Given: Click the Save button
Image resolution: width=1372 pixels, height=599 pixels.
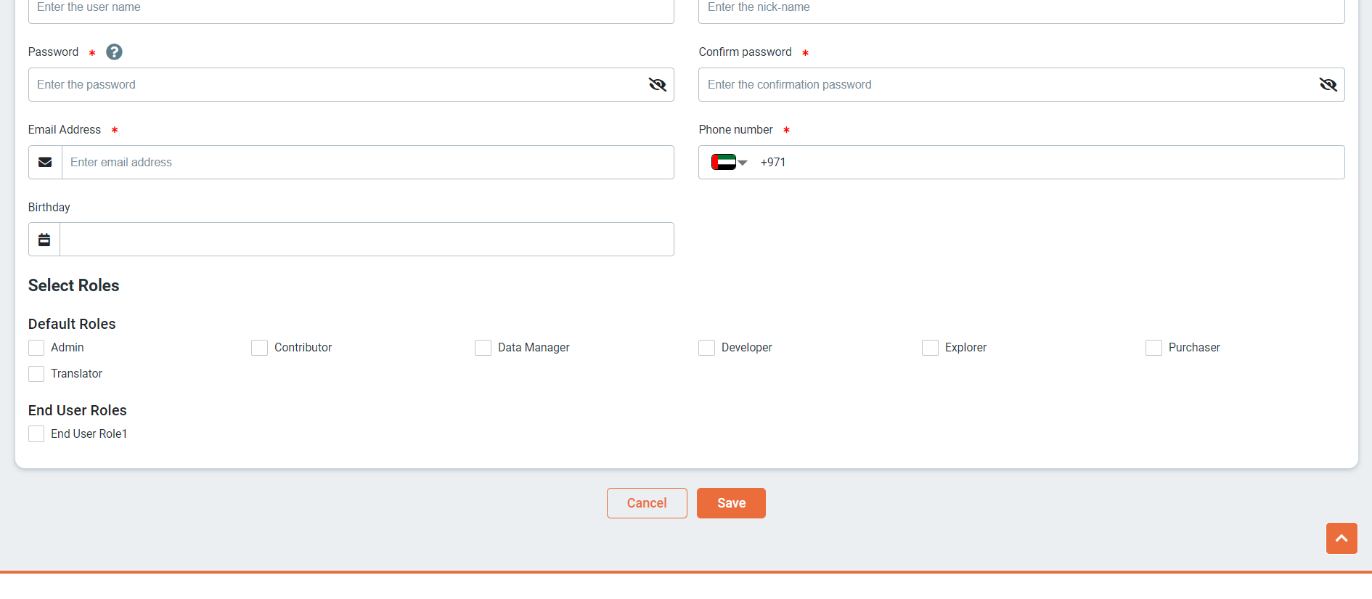Looking at the screenshot, I should coord(731,503).
